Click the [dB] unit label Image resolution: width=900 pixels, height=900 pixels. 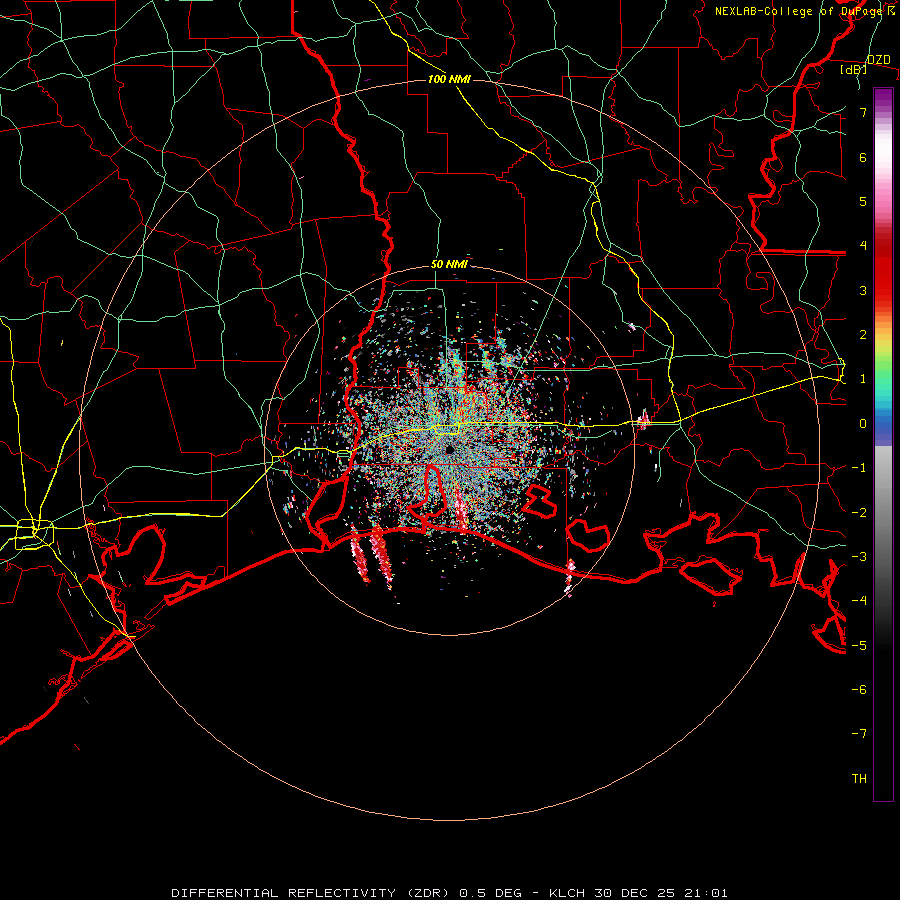point(854,69)
